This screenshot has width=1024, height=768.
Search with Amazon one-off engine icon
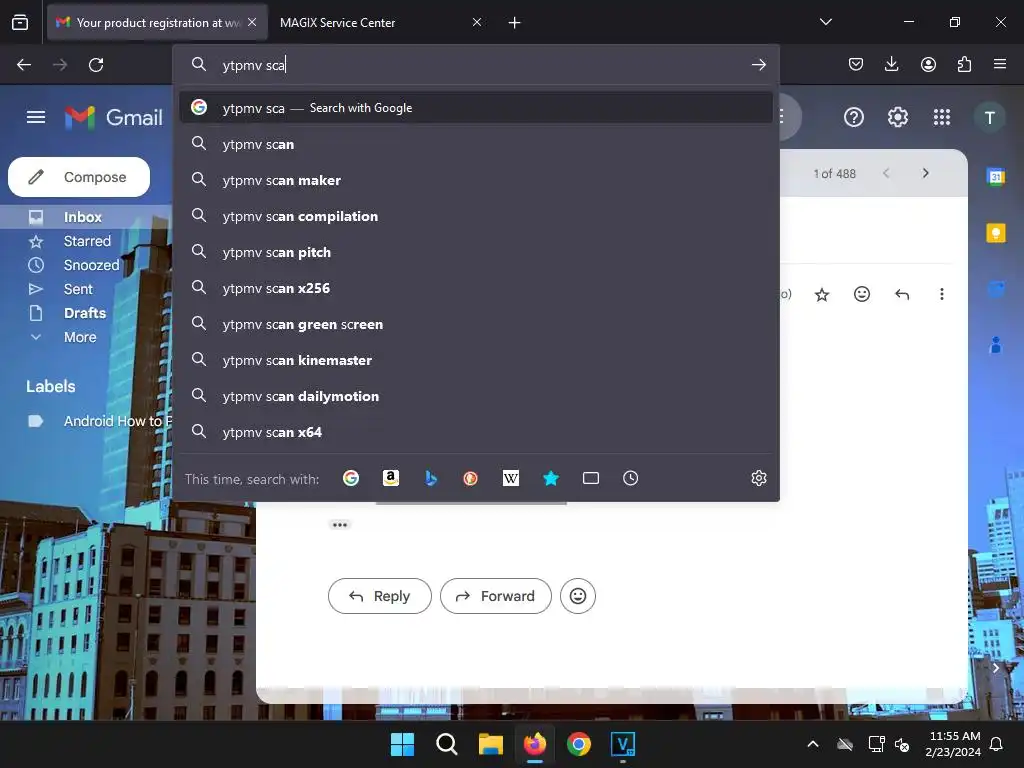tap(391, 478)
